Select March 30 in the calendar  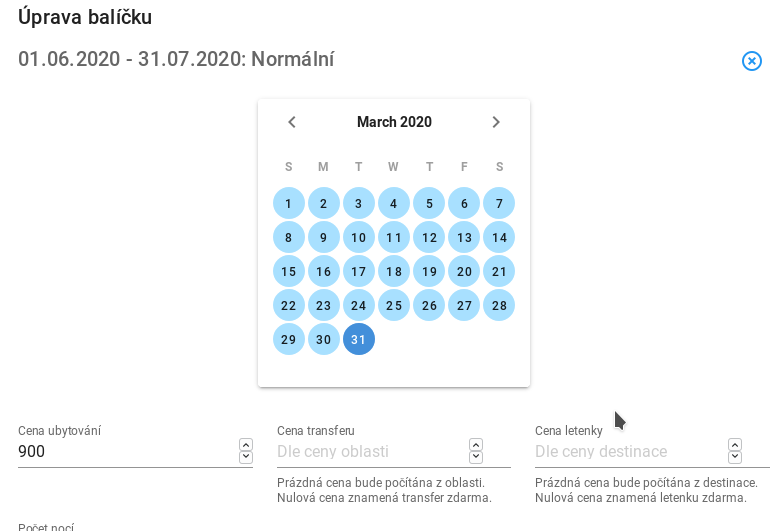coord(324,339)
